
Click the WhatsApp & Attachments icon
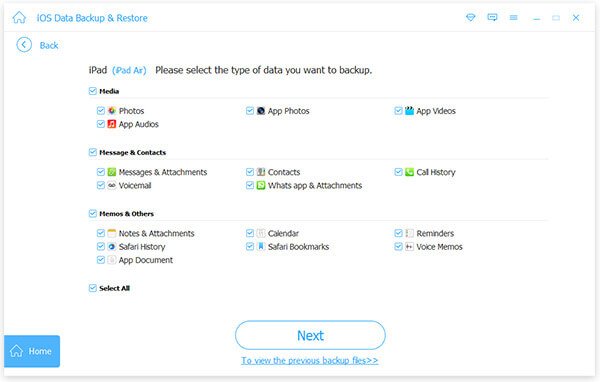(261, 186)
